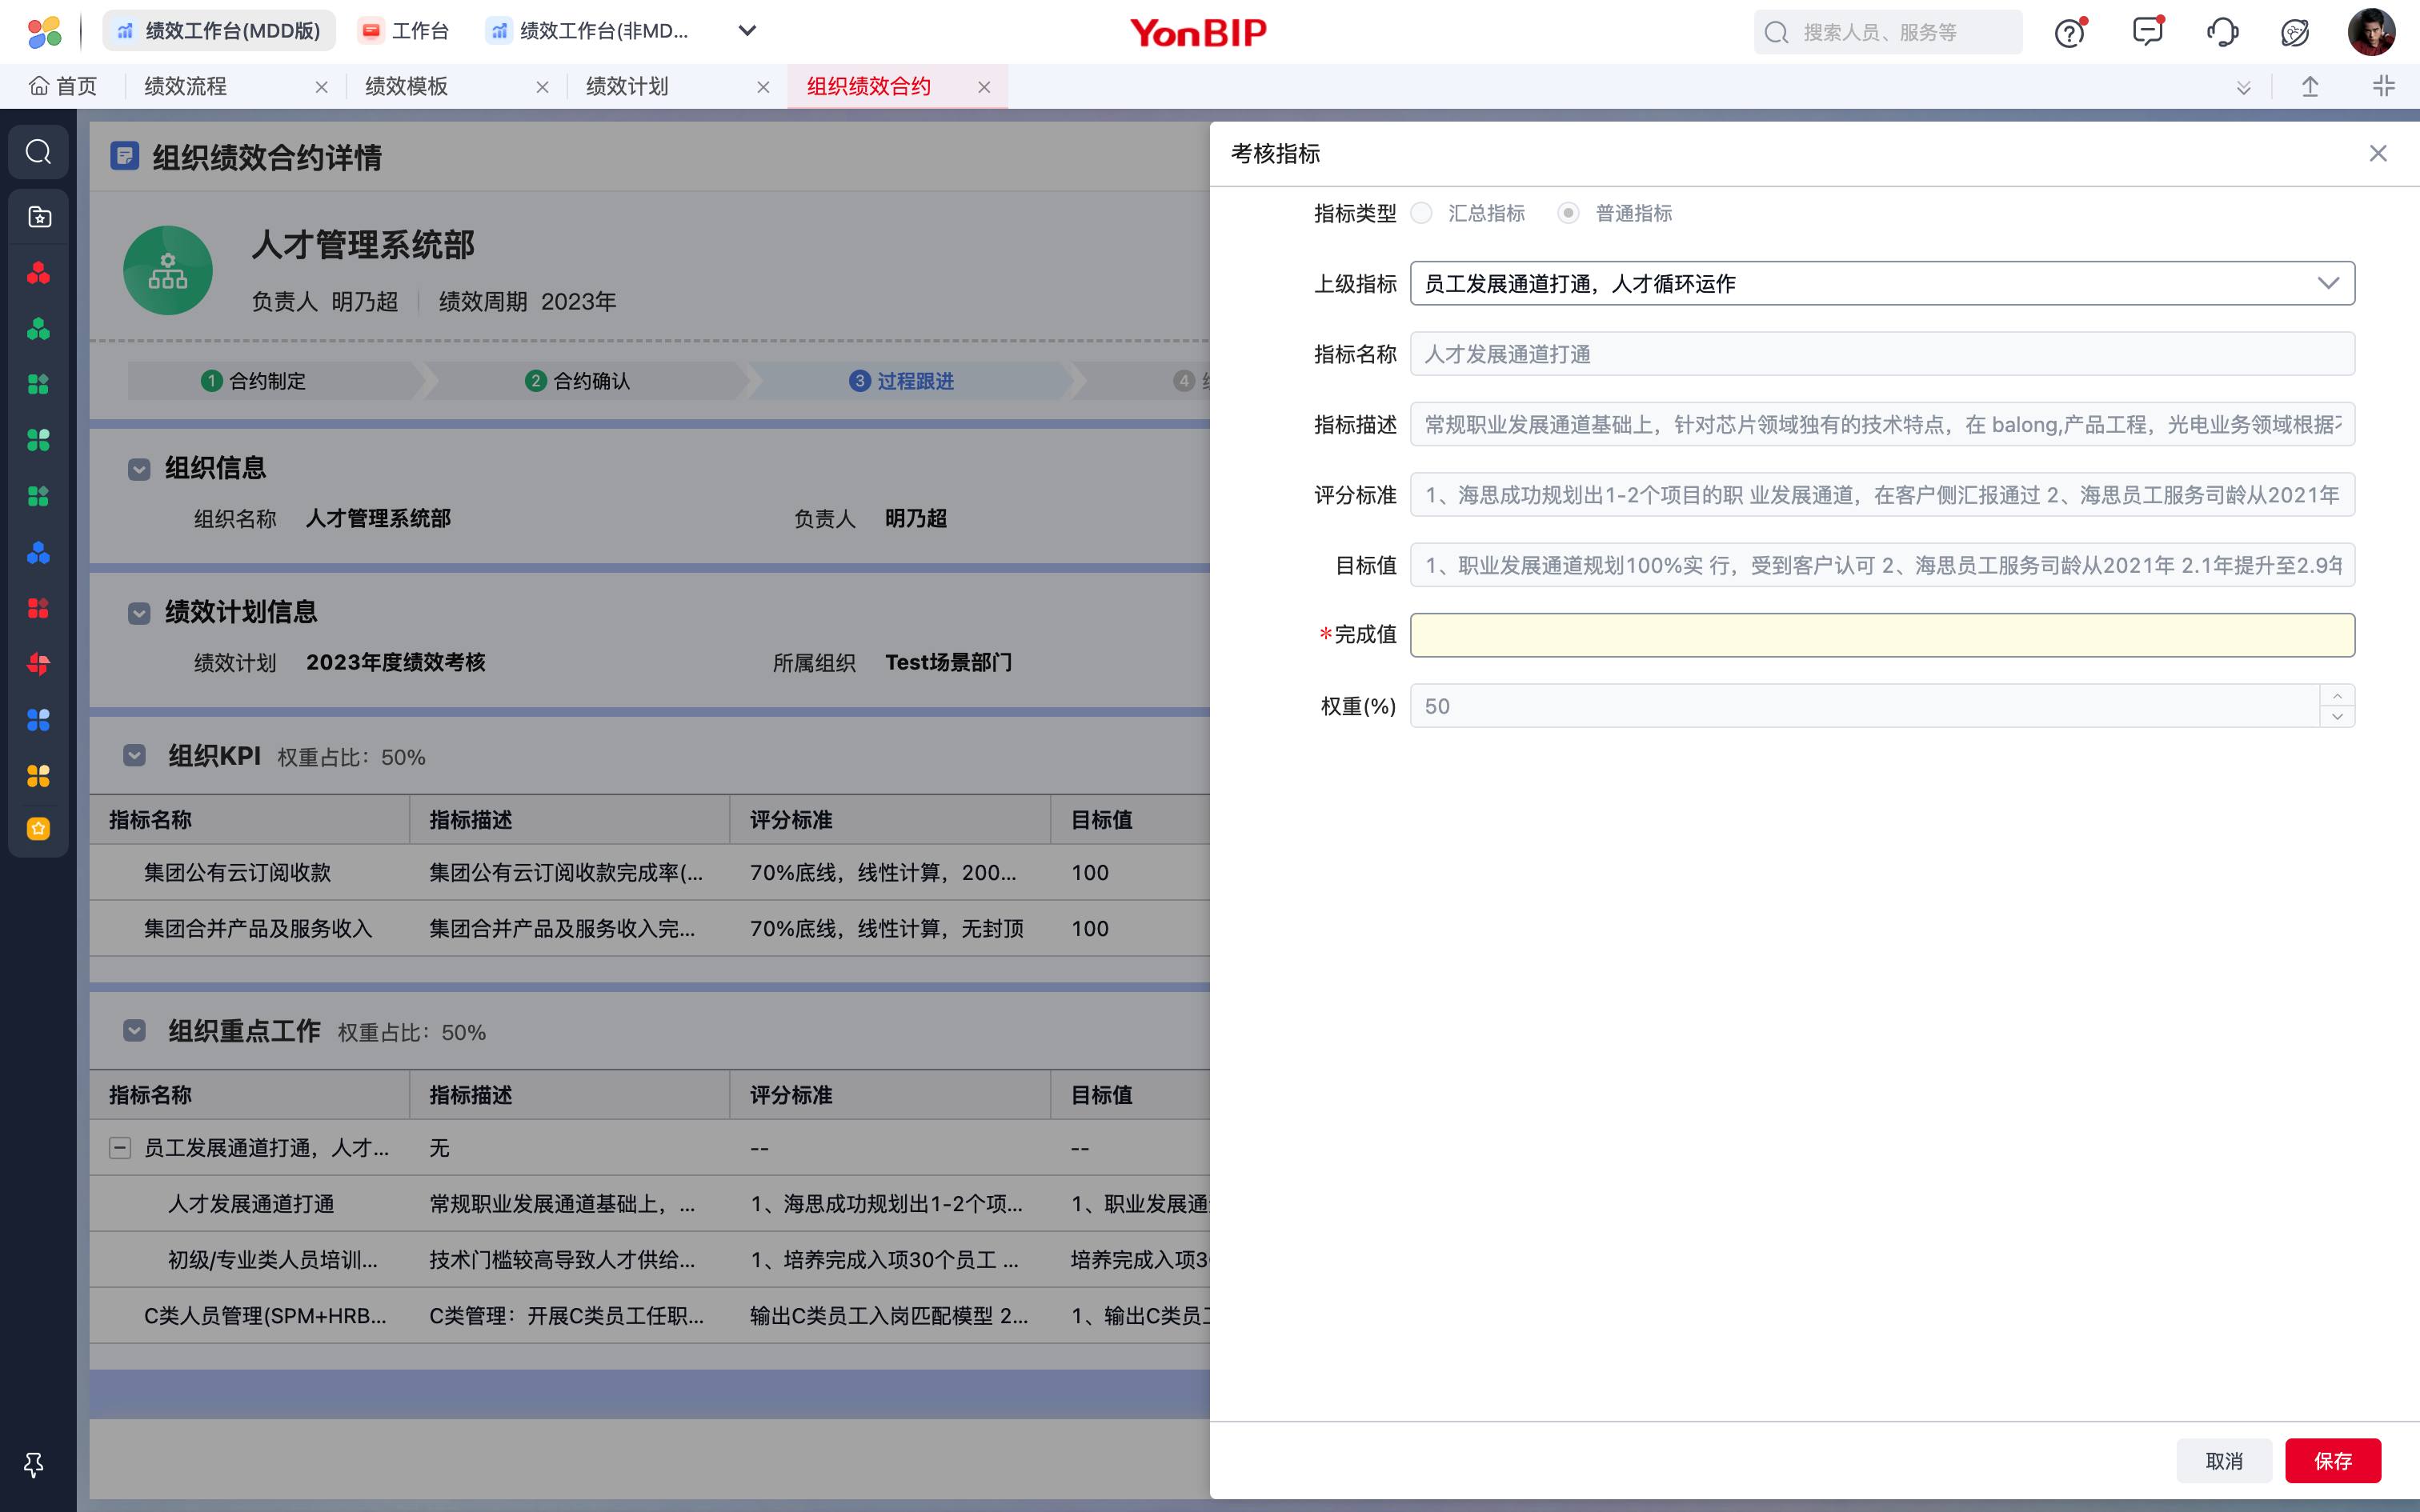Click the upload arrow icon on tab bar
The width and height of the screenshot is (2420, 1512).
tap(2310, 87)
